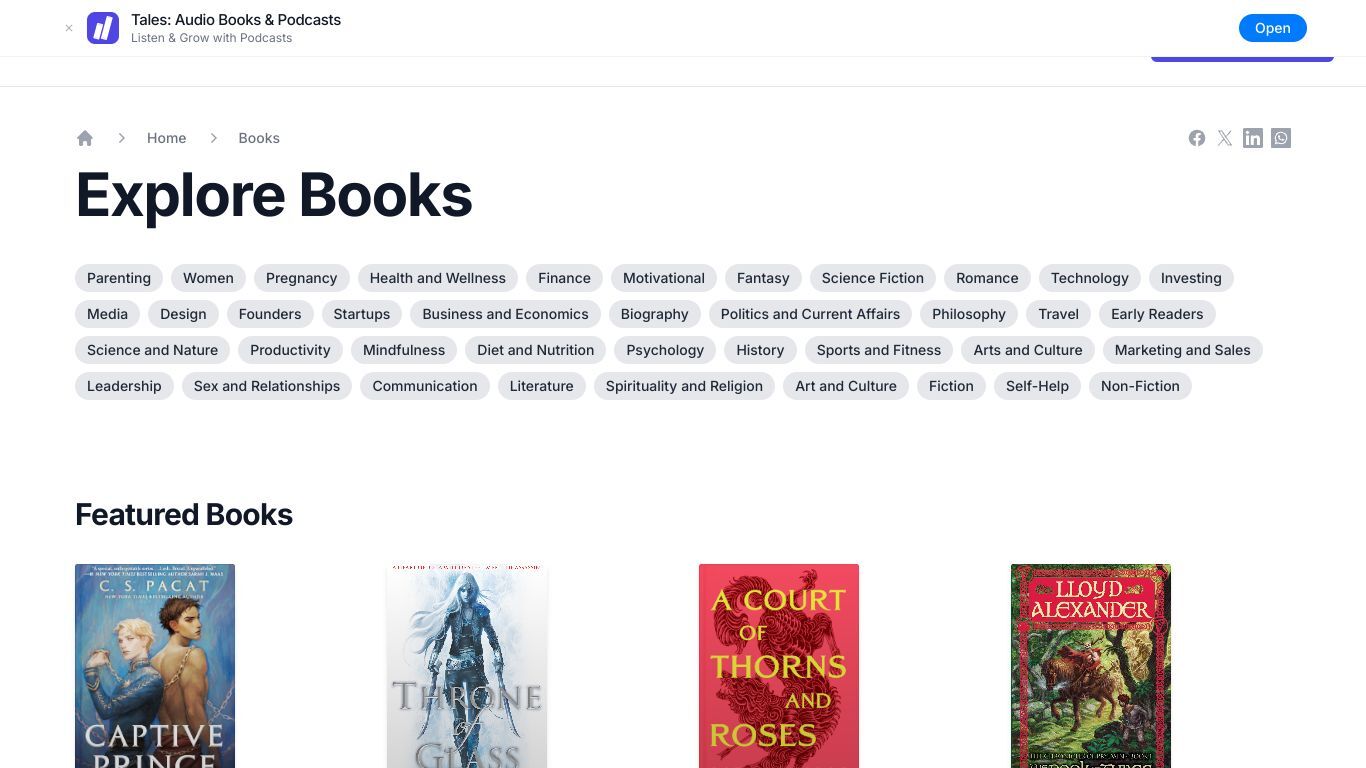The height and width of the screenshot is (768, 1366).
Task: Browse the Literature category
Action: [541, 386]
